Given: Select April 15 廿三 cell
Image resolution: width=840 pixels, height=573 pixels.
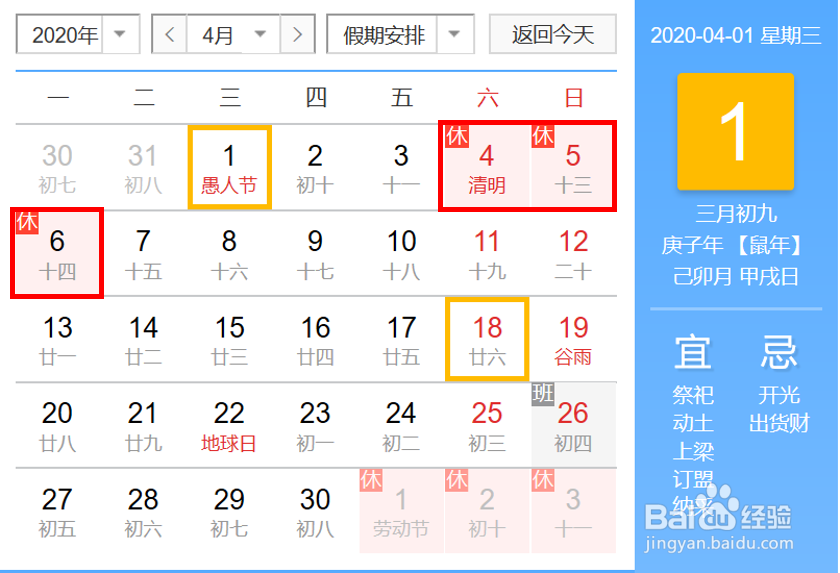Looking at the screenshot, I should click(229, 340).
